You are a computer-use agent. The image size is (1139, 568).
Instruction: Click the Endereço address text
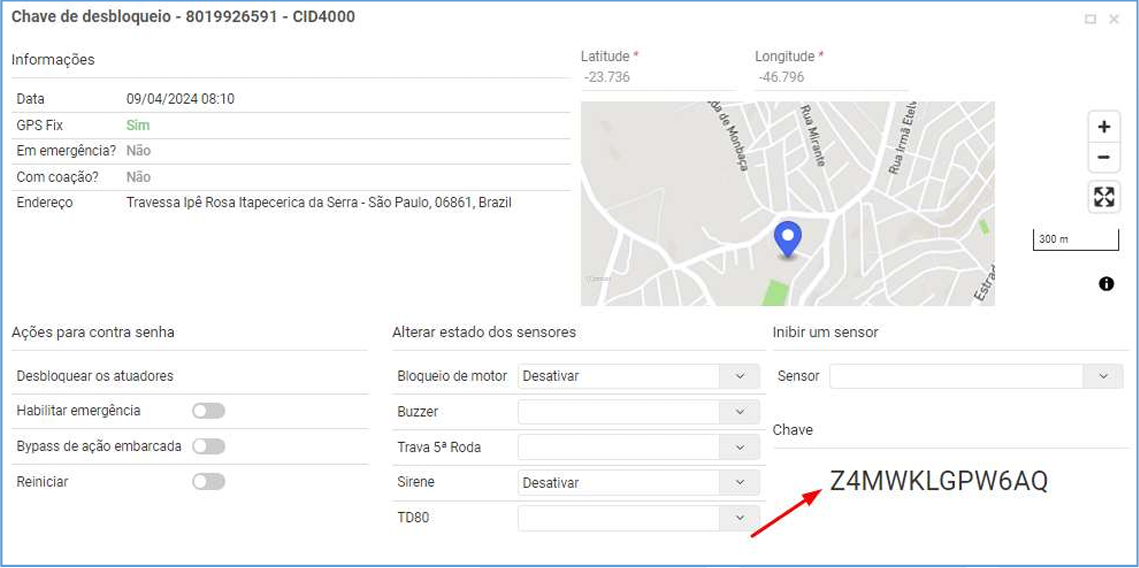[x=318, y=203]
